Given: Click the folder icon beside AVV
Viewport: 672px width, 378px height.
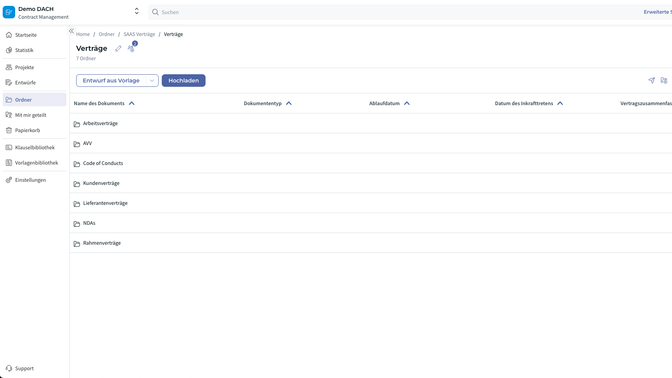Looking at the screenshot, I should pyautogui.click(x=77, y=144).
